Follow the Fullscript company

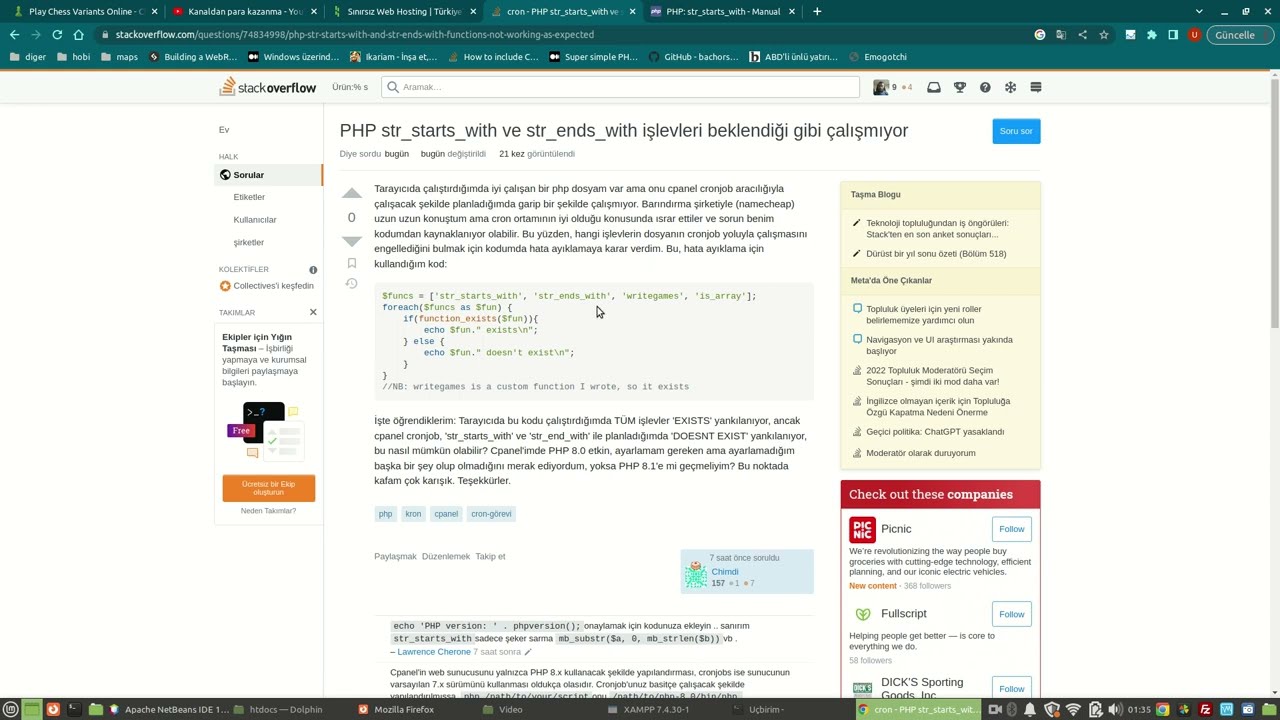[1011, 614]
